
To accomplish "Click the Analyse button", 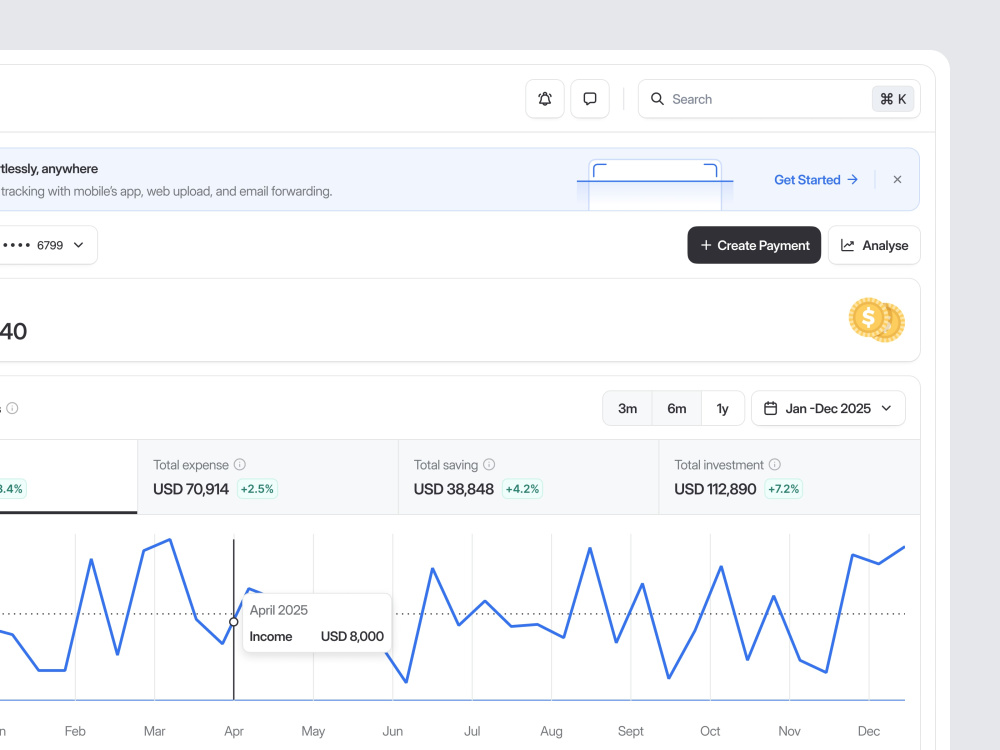I will [874, 245].
